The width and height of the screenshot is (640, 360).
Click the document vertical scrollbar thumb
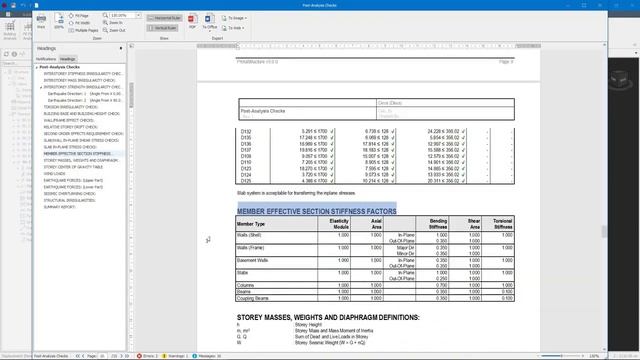point(604,231)
